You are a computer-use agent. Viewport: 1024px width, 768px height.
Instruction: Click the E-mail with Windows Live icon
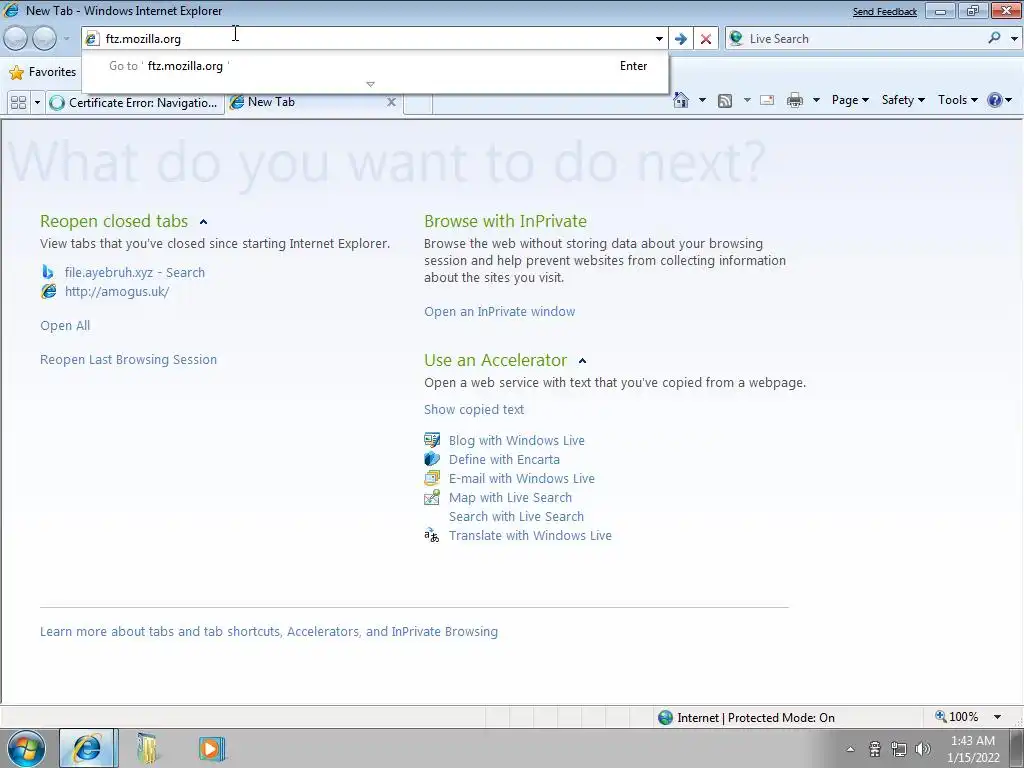click(x=432, y=478)
